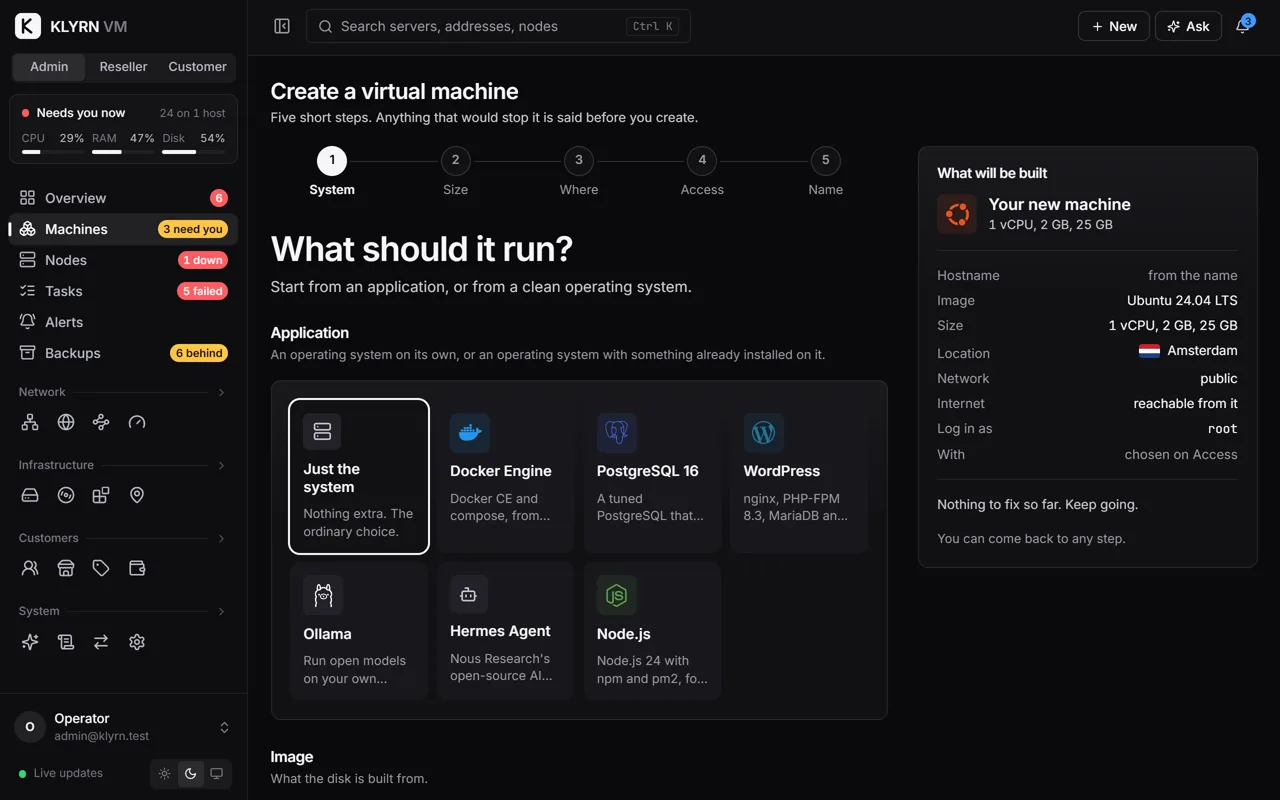Click the RAM usage bar
Viewport: 1280px width, 800px height.
[x=123, y=152]
